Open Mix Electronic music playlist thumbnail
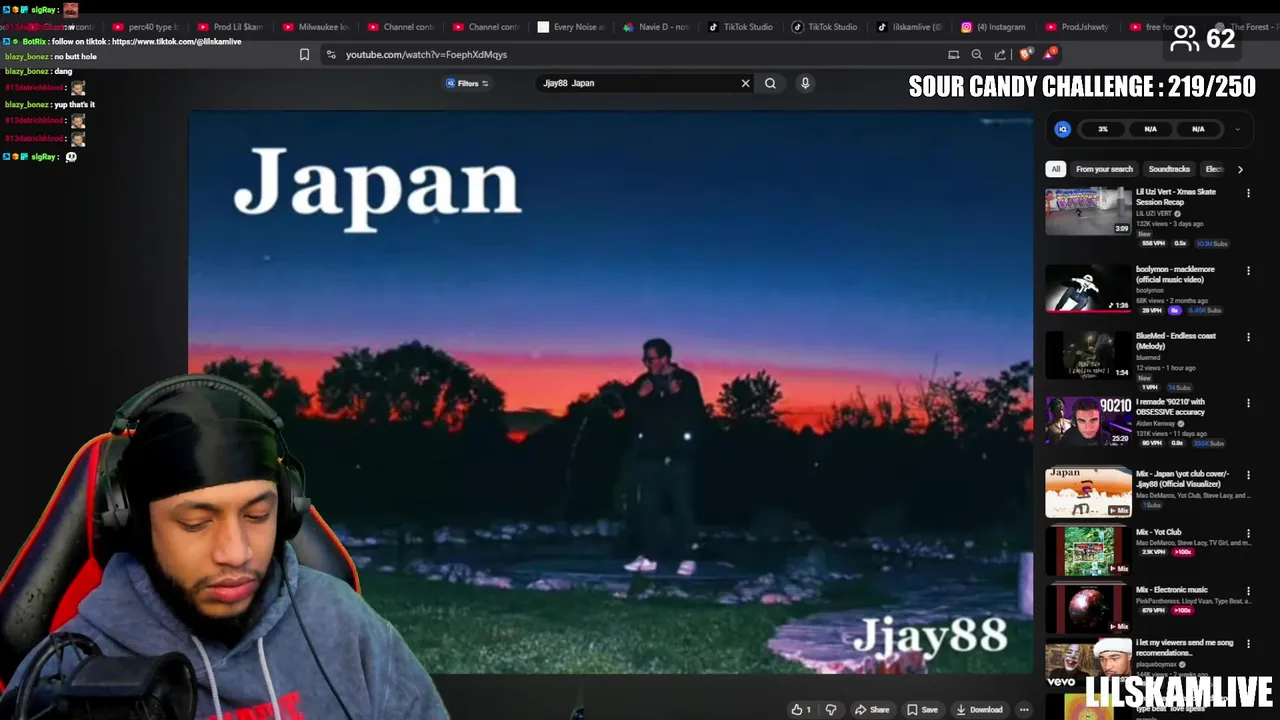Screen dimensions: 1280x720 coord(1088,607)
